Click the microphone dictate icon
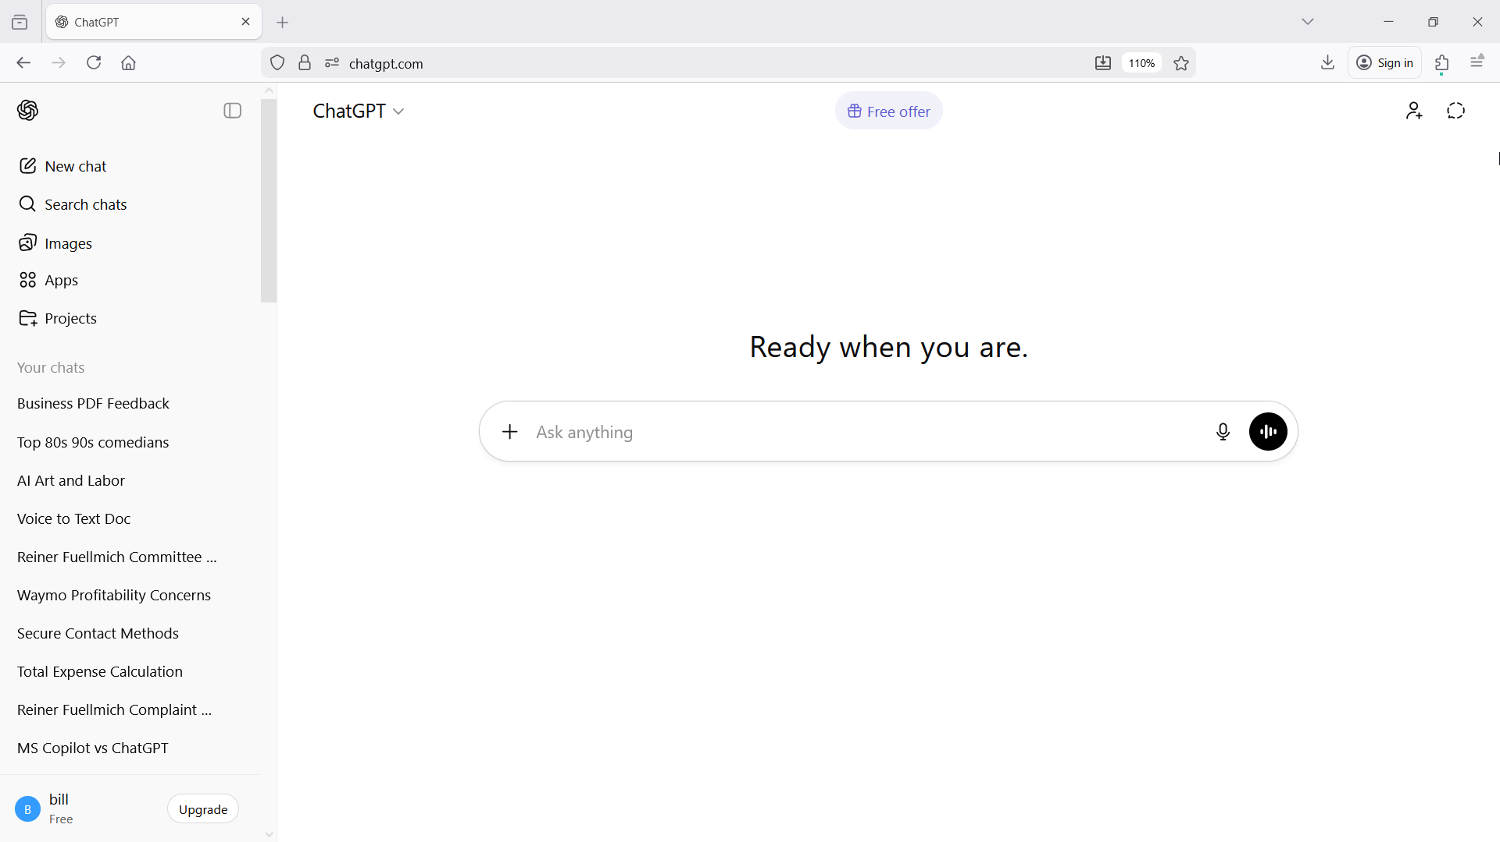Screen dimensions: 1500x842 [x=1222, y=432]
